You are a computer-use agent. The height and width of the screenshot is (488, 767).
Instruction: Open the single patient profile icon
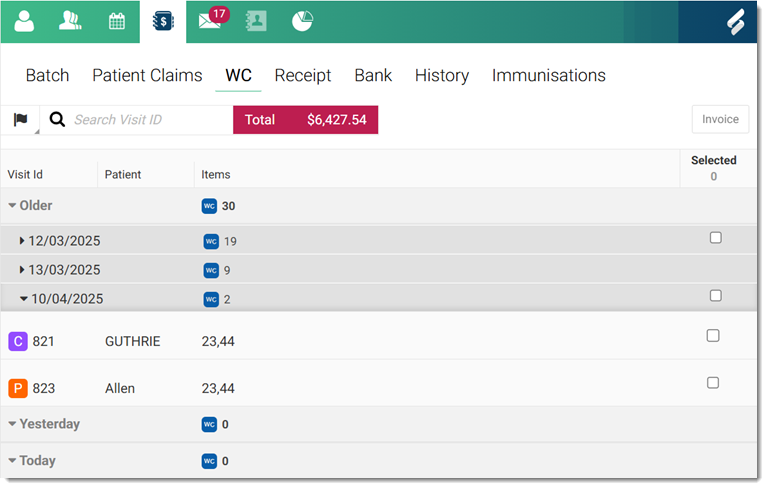coord(24,21)
